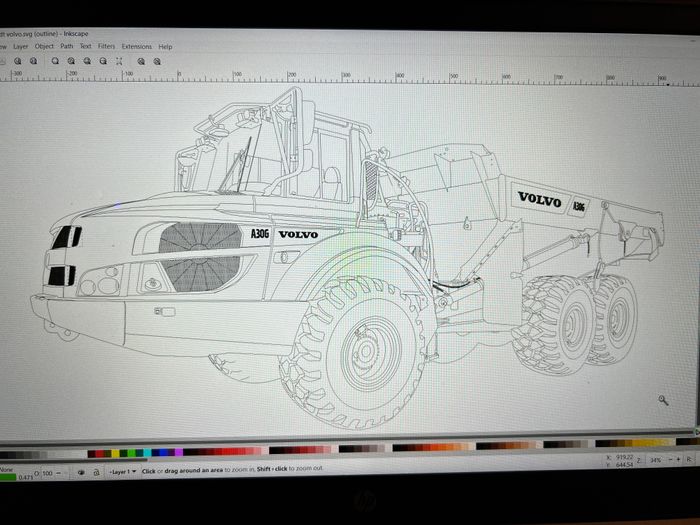Click the Zoom to Page Width icon
The width and height of the screenshot is (700, 525).
(x=103, y=61)
